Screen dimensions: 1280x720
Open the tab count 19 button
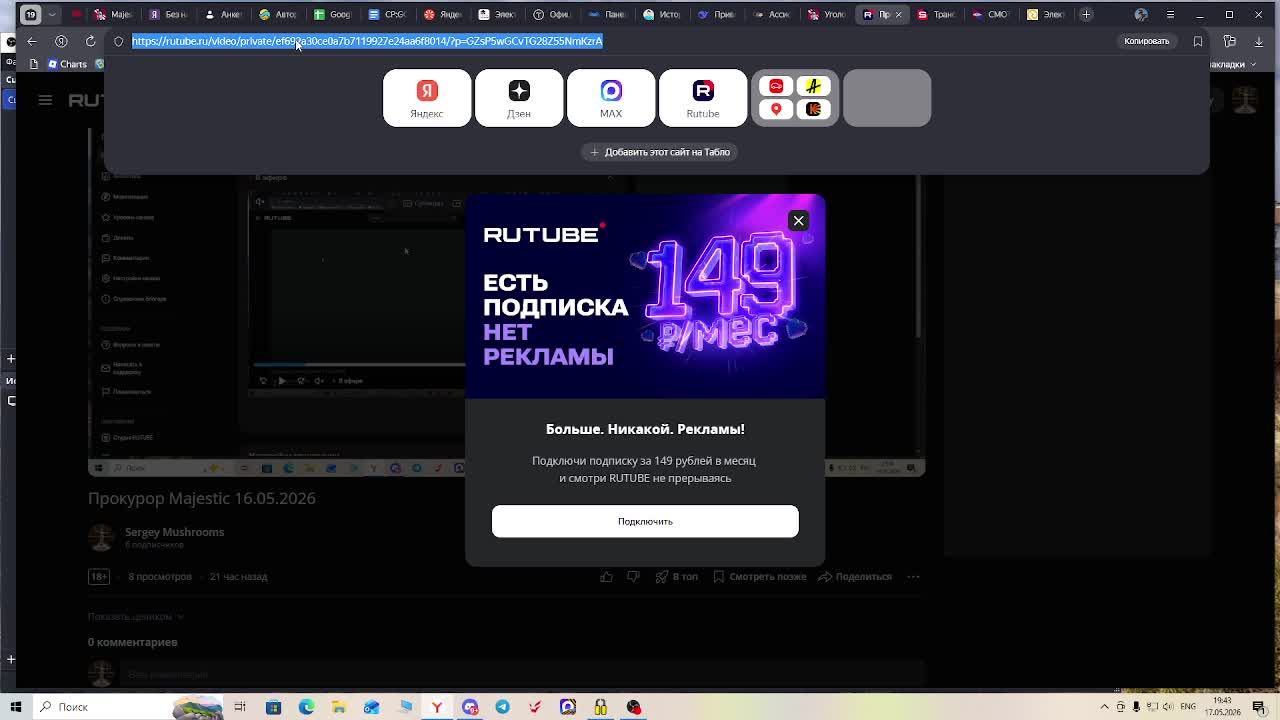31,14
